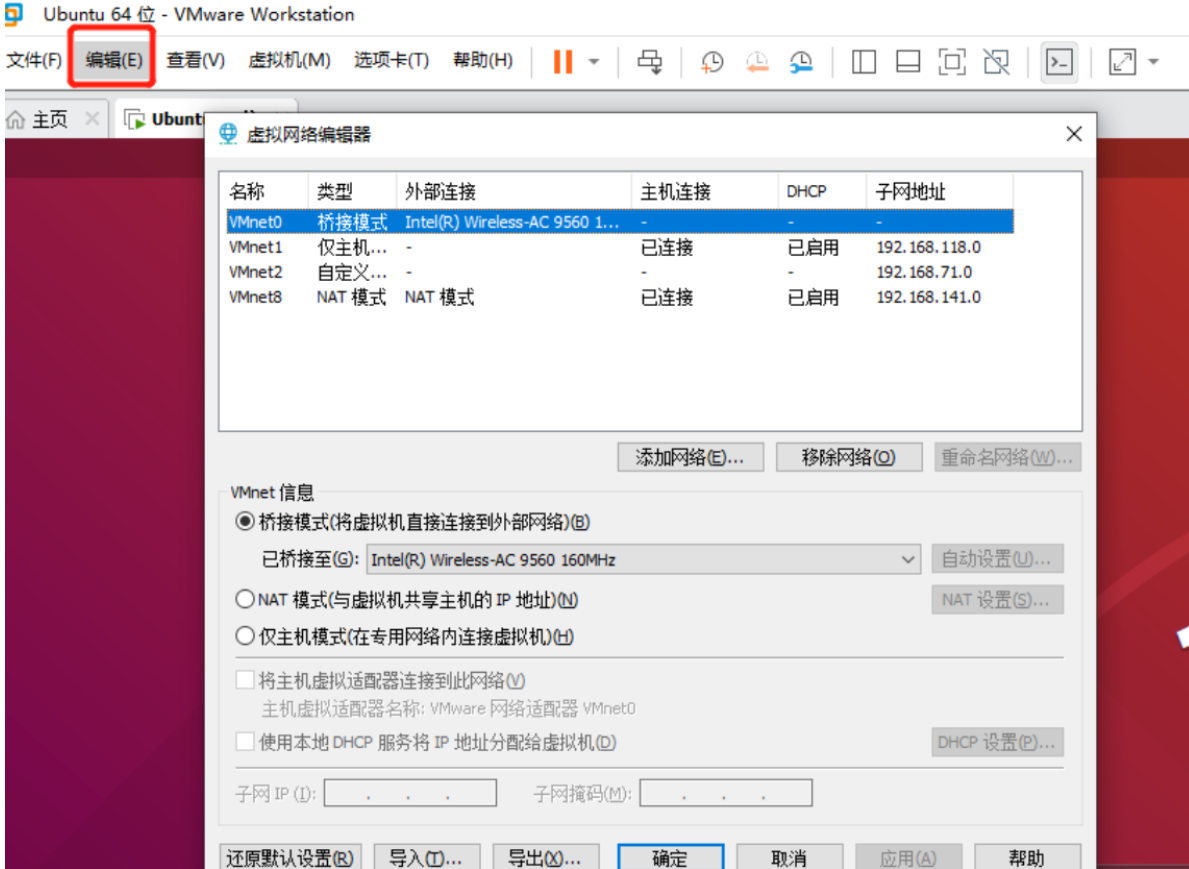Enter full screen mode icon

952,61
